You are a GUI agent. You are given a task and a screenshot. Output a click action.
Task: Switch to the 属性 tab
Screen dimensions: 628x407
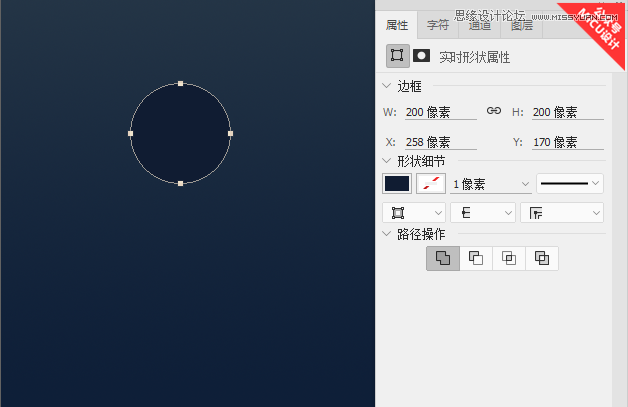[397, 26]
